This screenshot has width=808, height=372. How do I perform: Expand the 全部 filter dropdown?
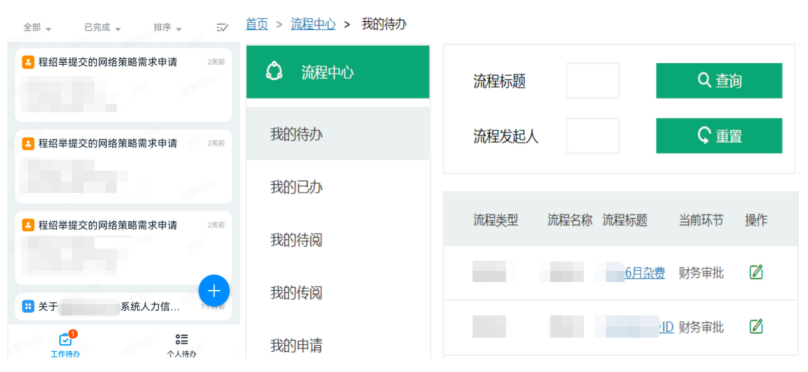tap(37, 28)
